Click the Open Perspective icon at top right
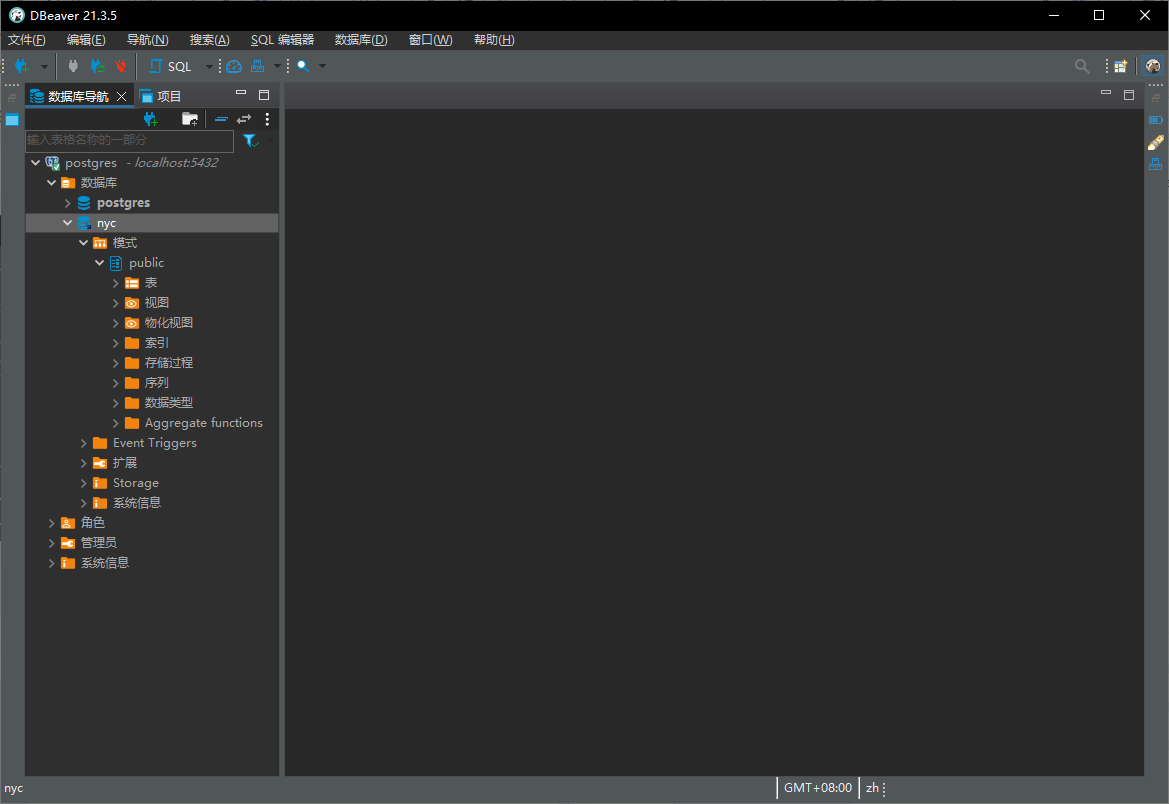Image resolution: width=1169 pixels, height=804 pixels. 1121,66
